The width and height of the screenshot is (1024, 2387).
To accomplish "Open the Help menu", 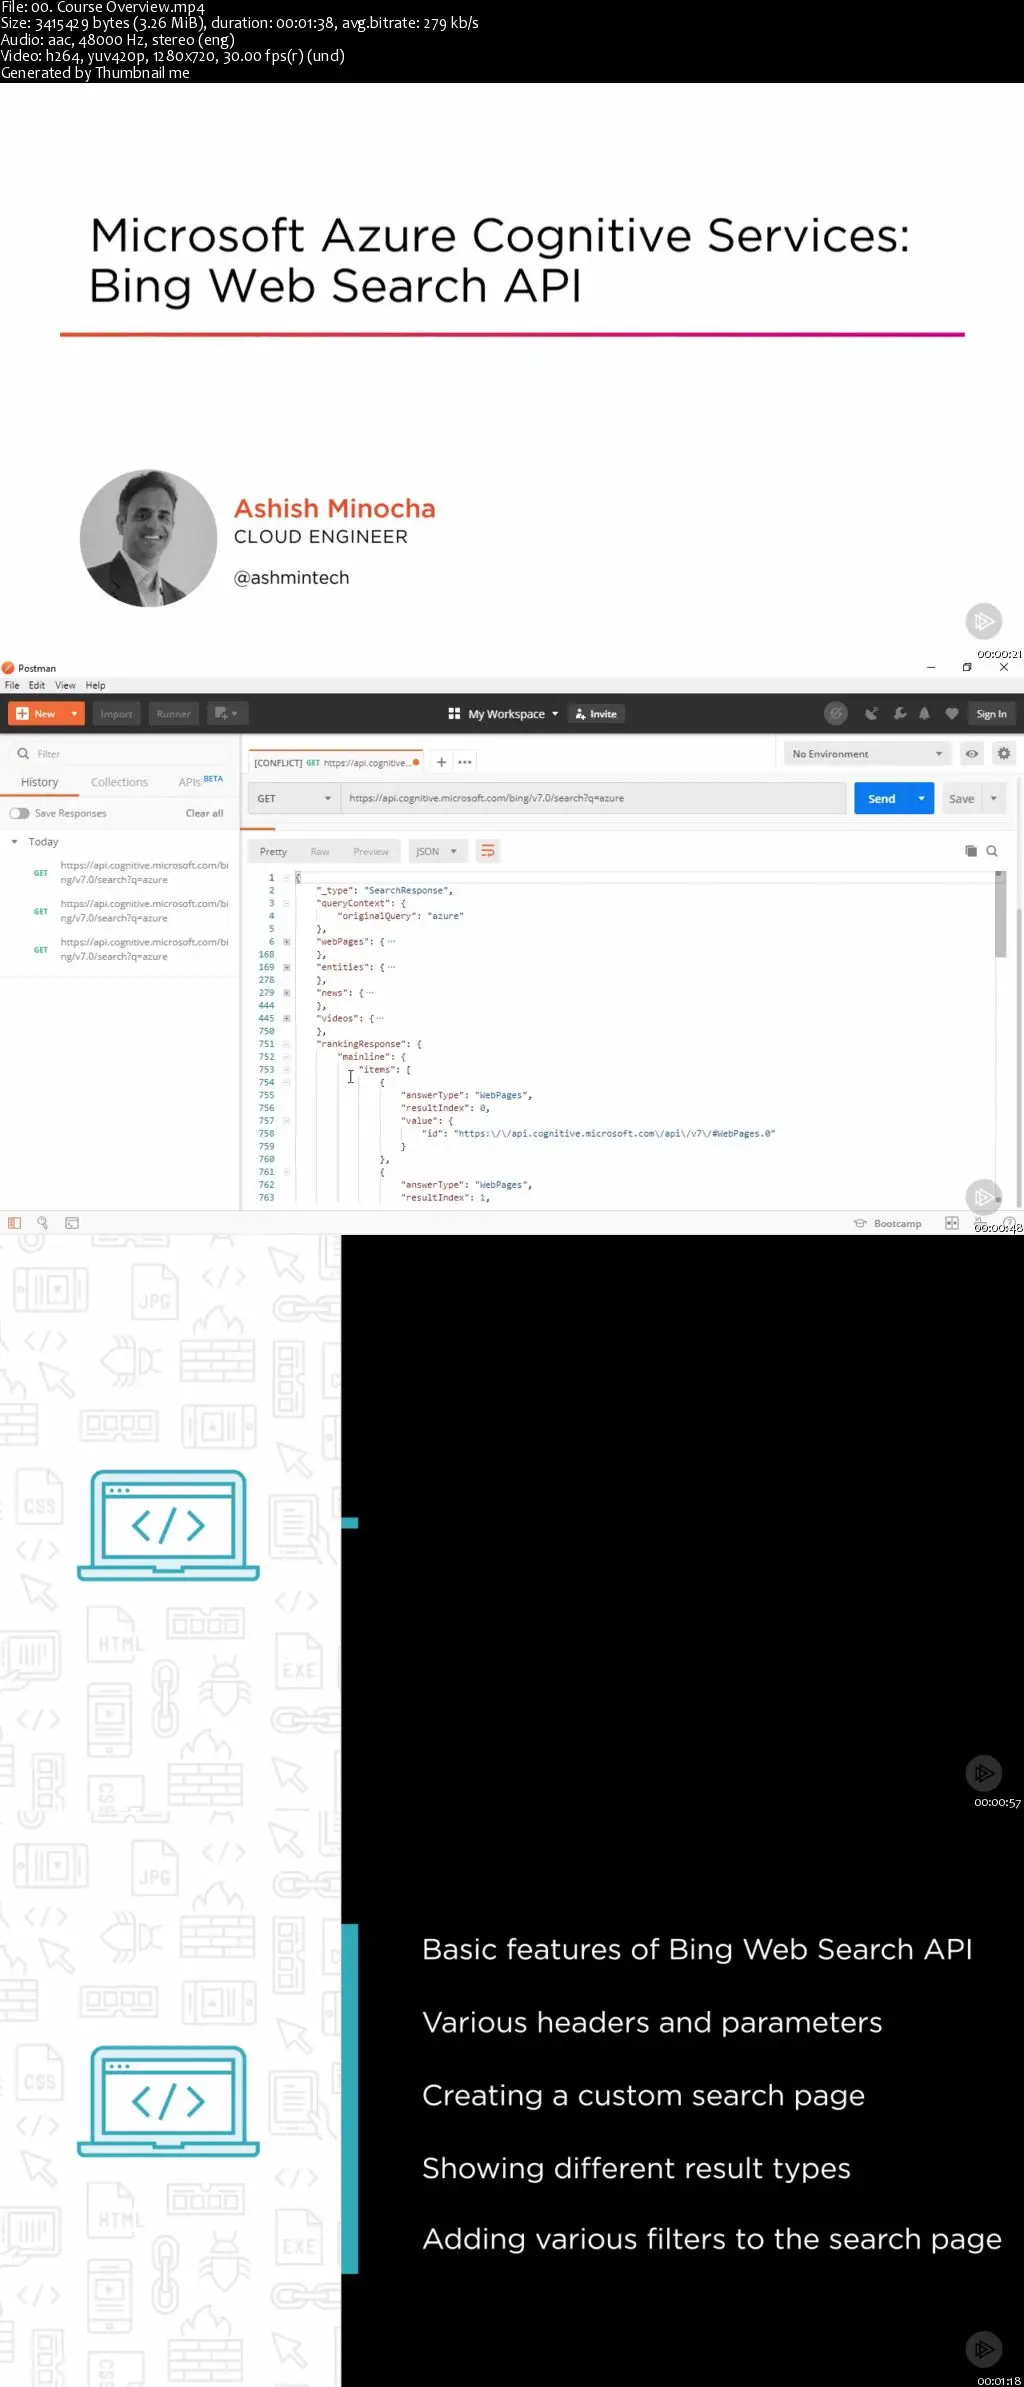I will coord(95,685).
